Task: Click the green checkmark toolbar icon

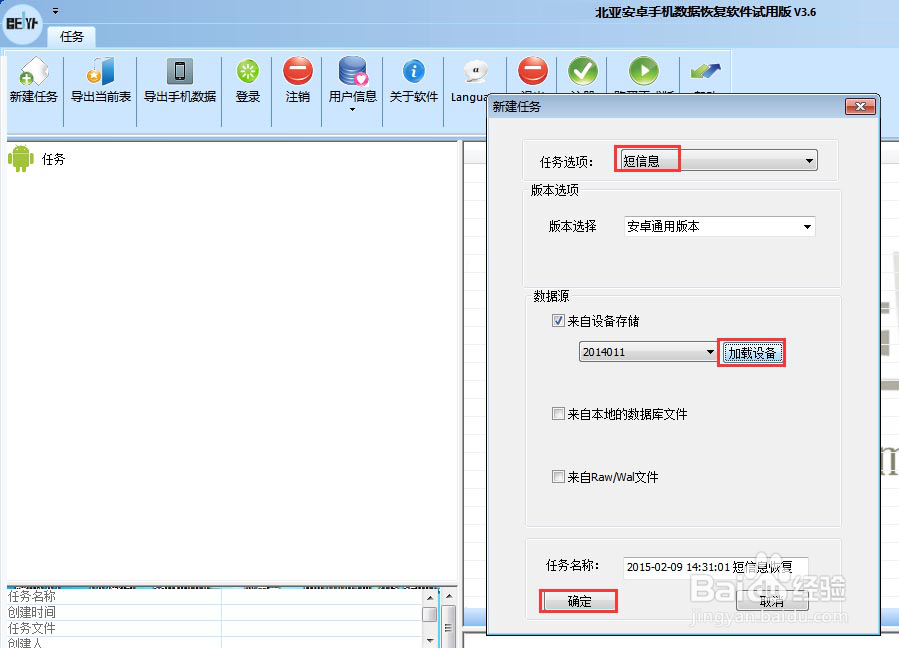Action: point(583,72)
